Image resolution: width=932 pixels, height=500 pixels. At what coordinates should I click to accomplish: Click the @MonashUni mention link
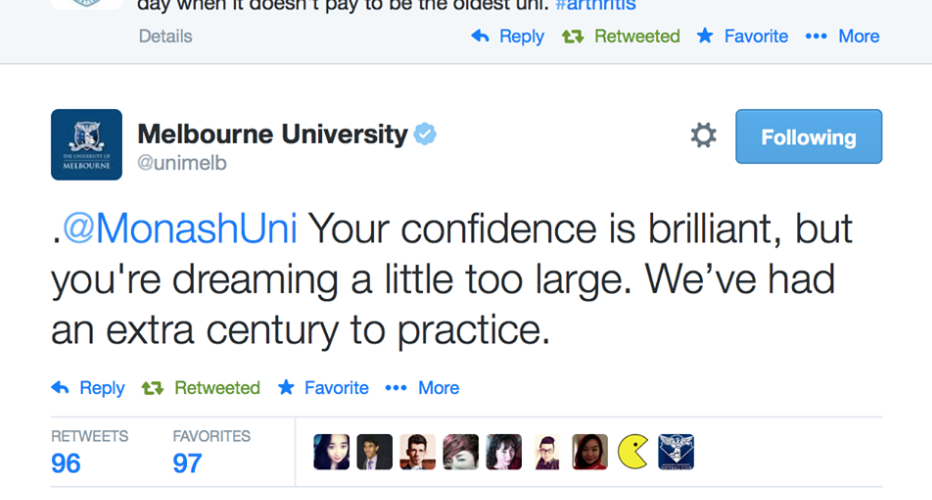pos(180,229)
